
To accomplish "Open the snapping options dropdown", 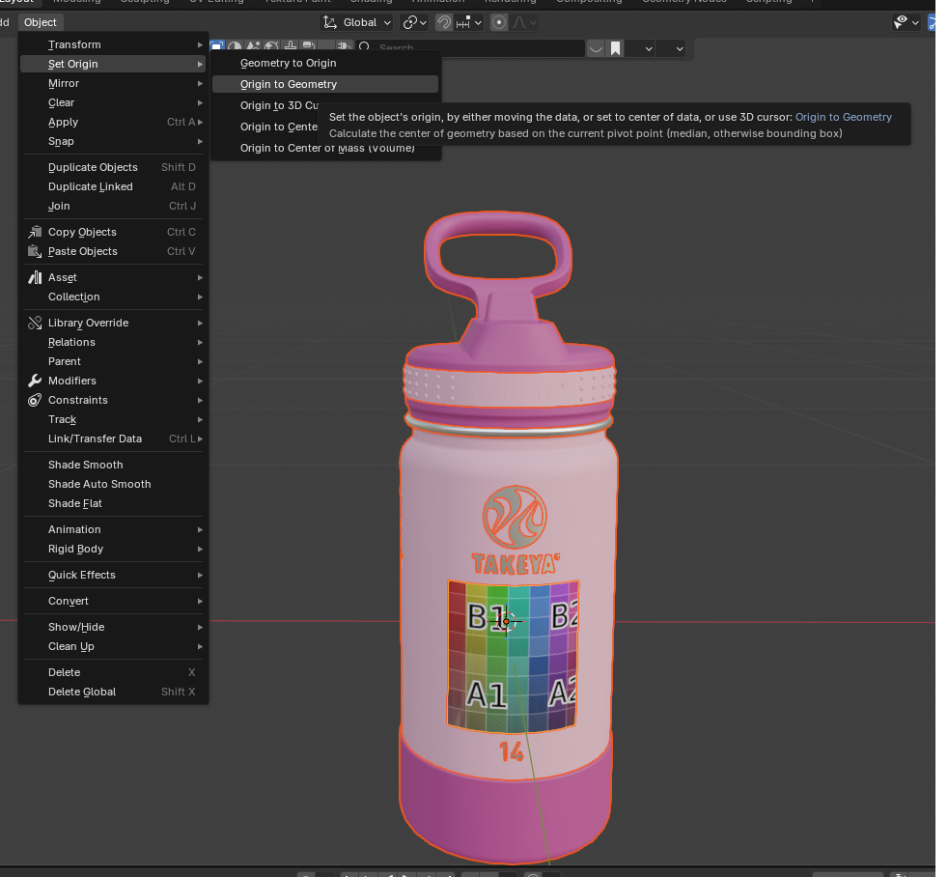I will [x=469, y=23].
